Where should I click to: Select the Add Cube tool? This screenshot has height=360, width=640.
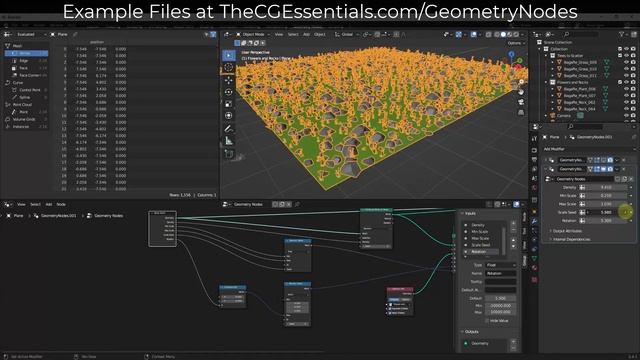pyautogui.click(x=229, y=154)
